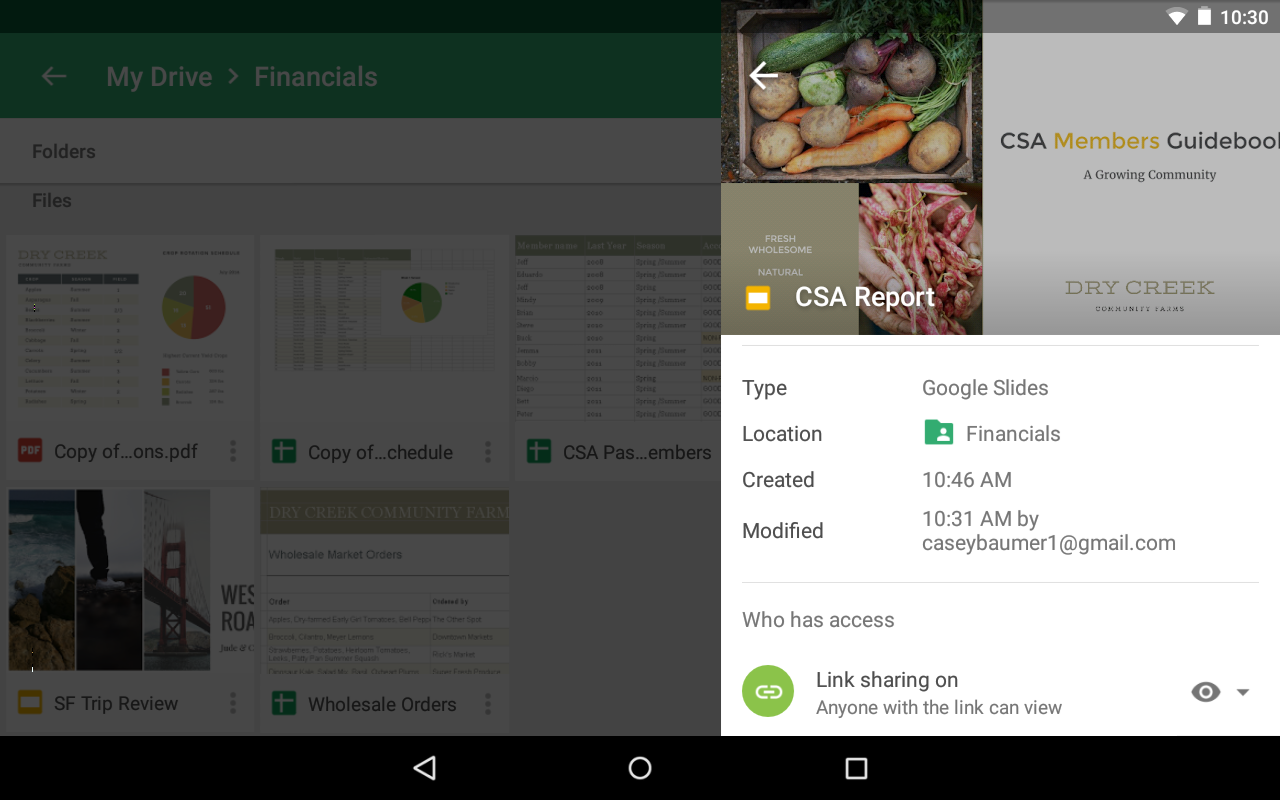Open the Financials folder icon in Location
The width and height of the screenshot is (1280, 800).
939,433
